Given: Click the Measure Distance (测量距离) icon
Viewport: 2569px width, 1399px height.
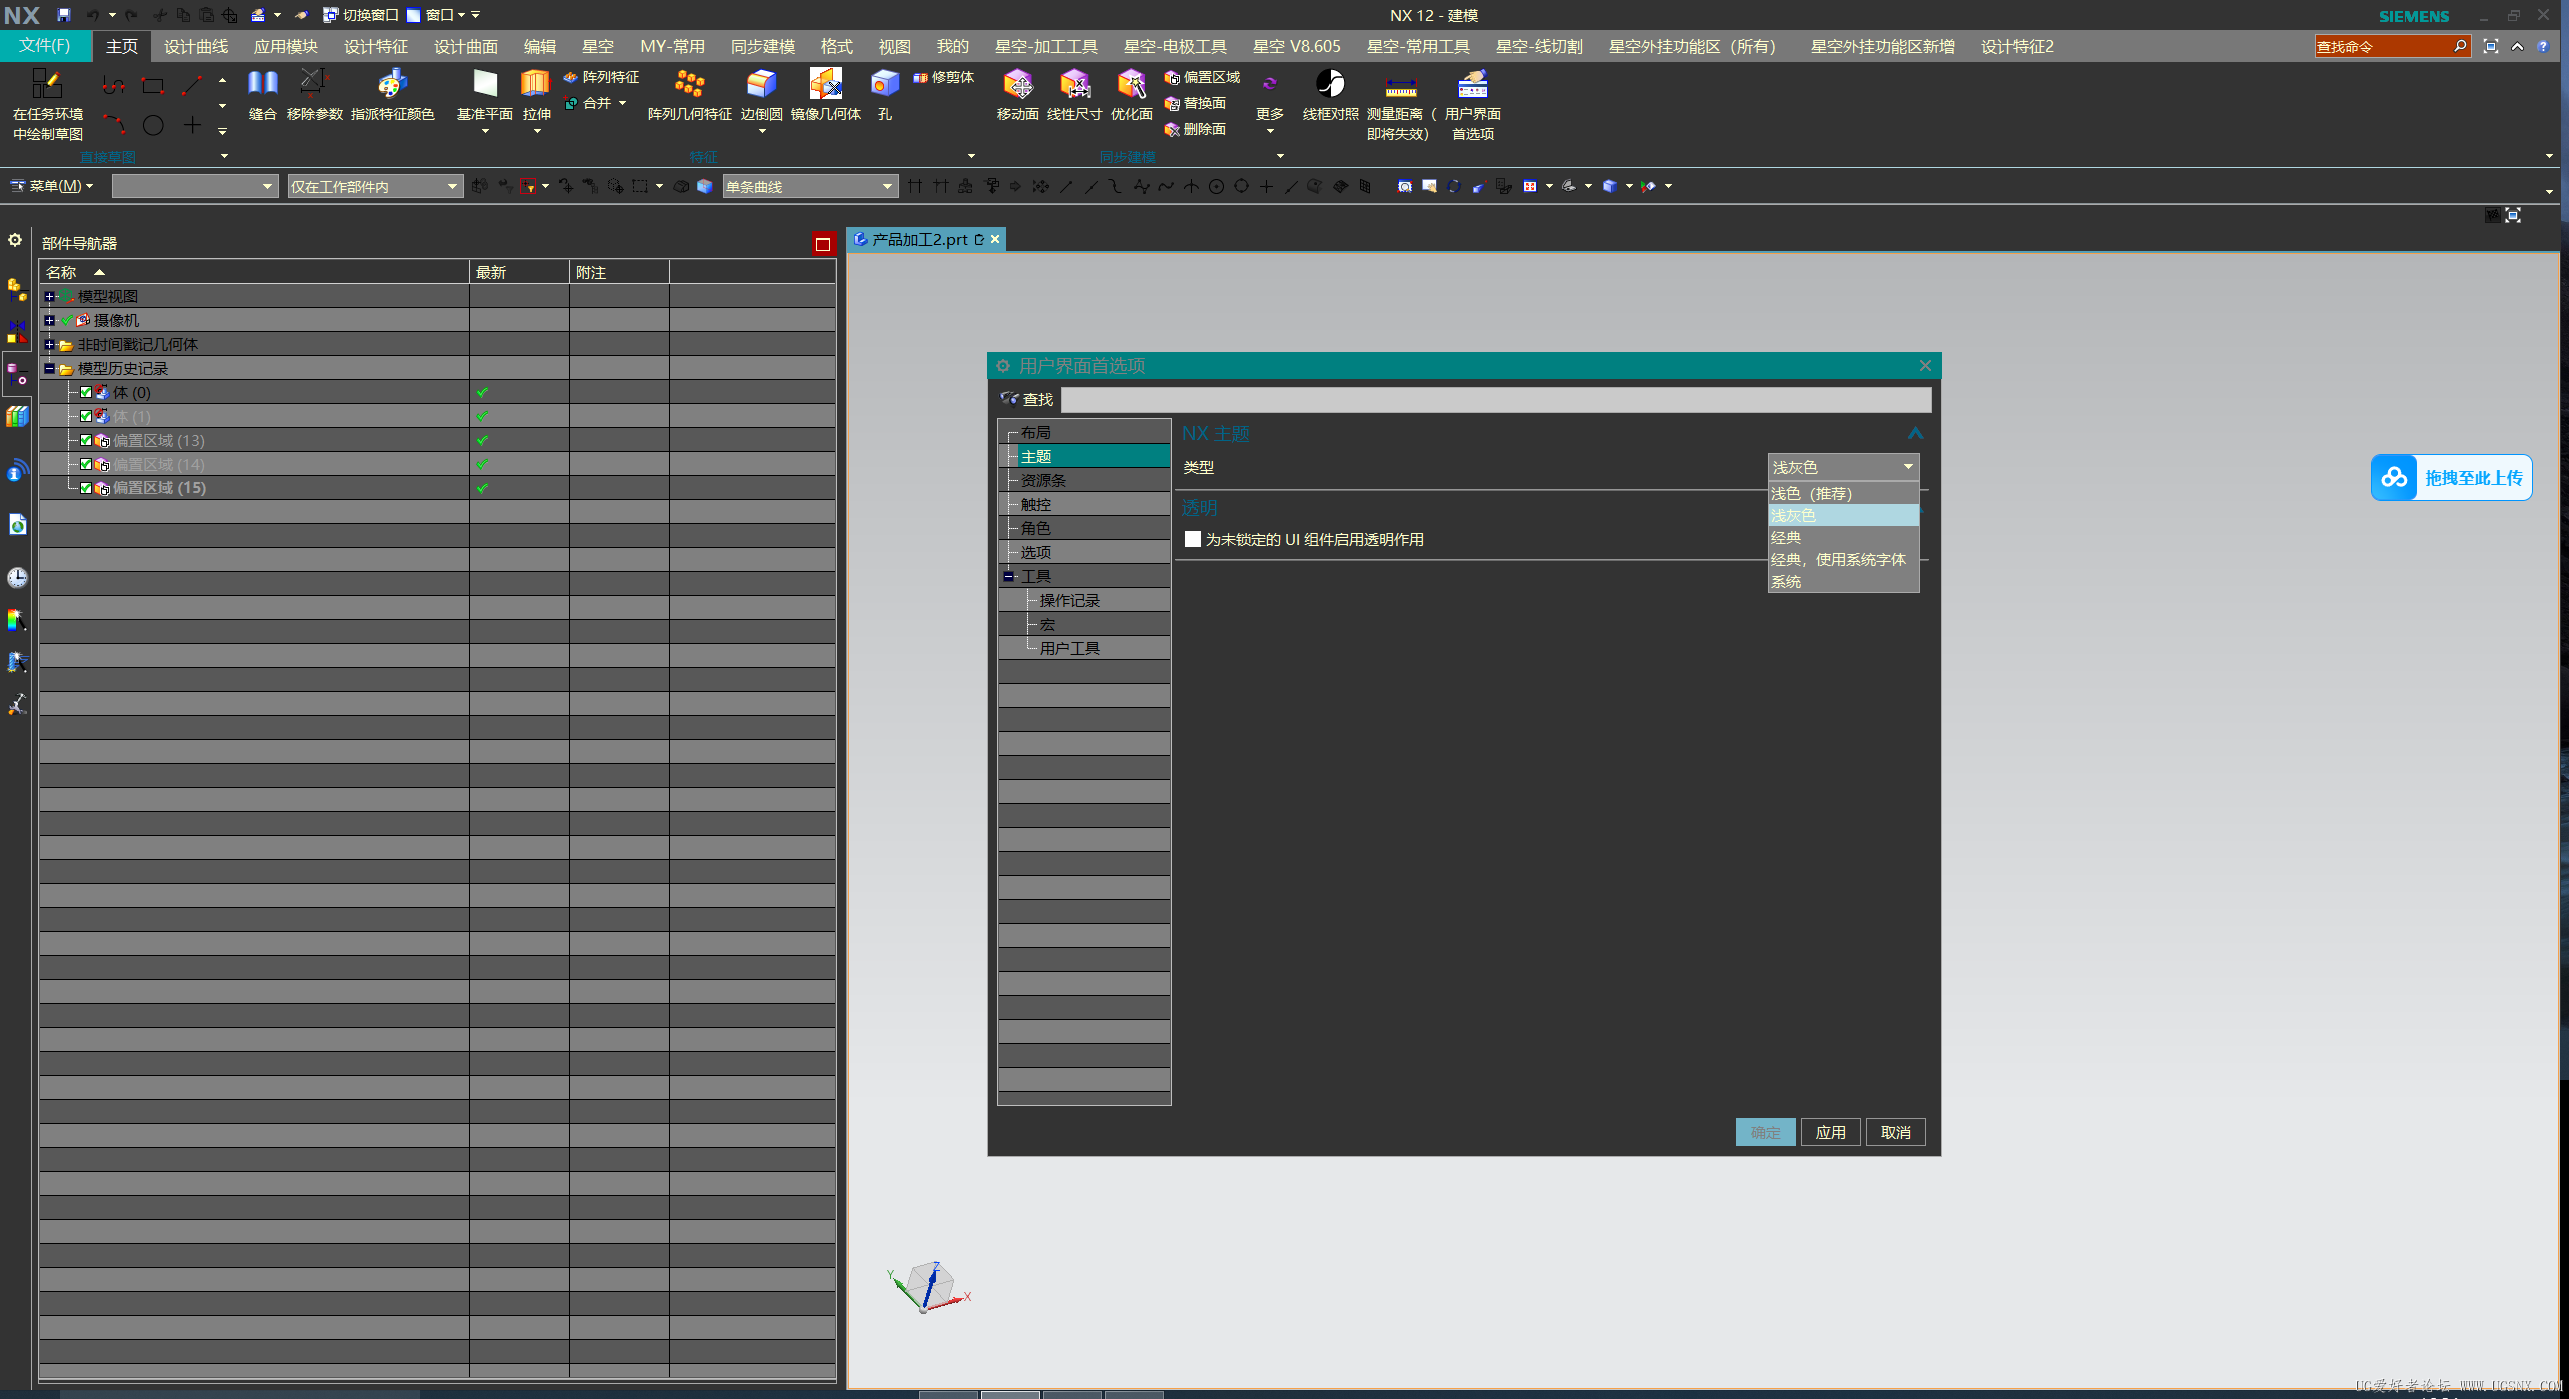Looking at the screenshot, I should coord(1399,86).
